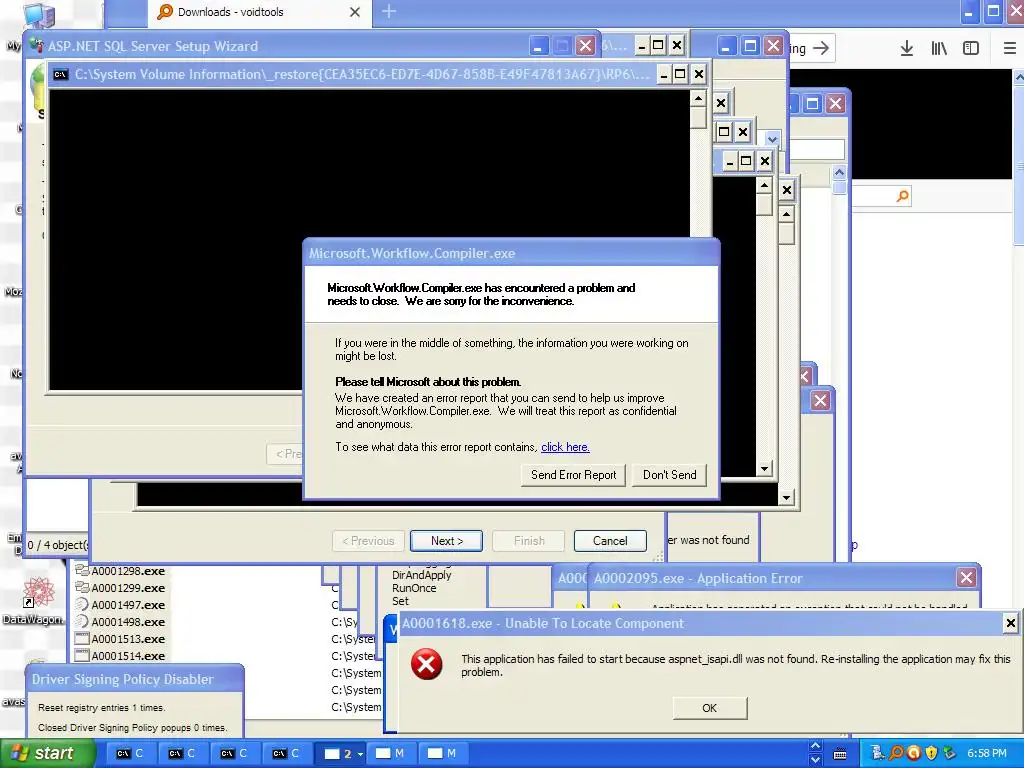Screen dimensions: 1024x768
Task: Select A0001498.exe file row
Action: point(121,622)
